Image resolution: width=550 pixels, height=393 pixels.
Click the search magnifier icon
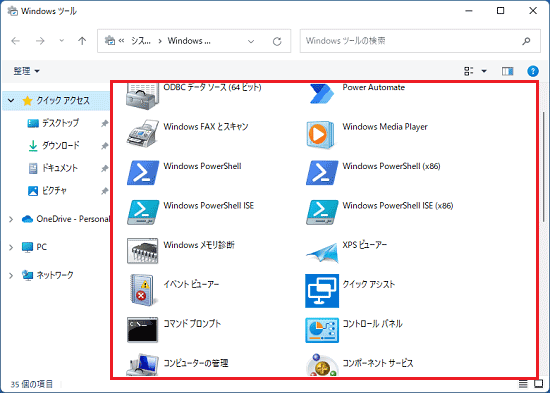click(x=526, y=41)
